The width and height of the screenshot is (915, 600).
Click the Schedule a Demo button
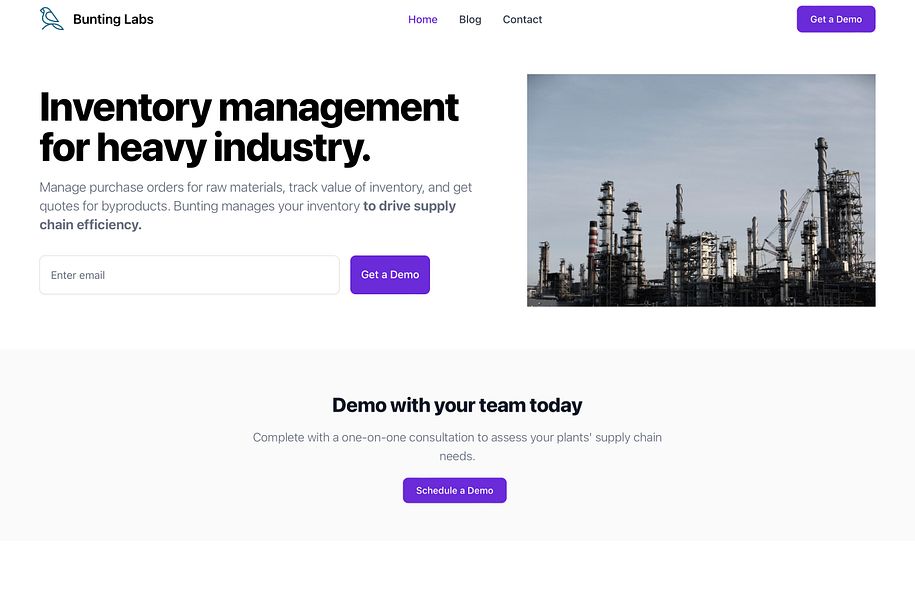(x=455, y=490)
